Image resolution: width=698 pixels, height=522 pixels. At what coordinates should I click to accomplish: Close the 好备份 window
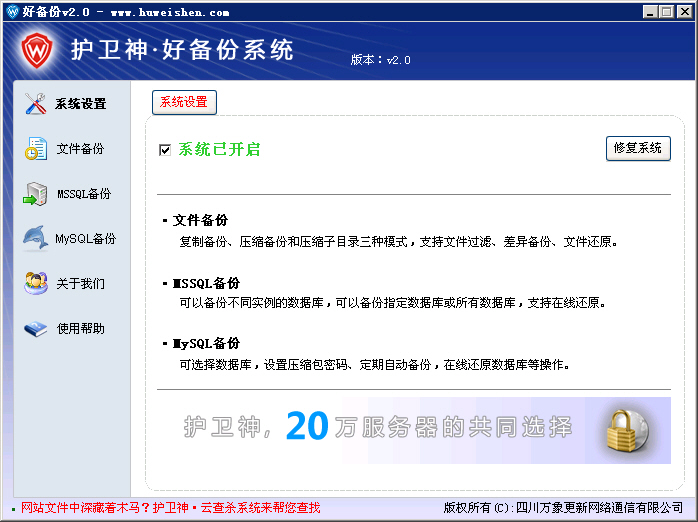[x=685, y=12]
